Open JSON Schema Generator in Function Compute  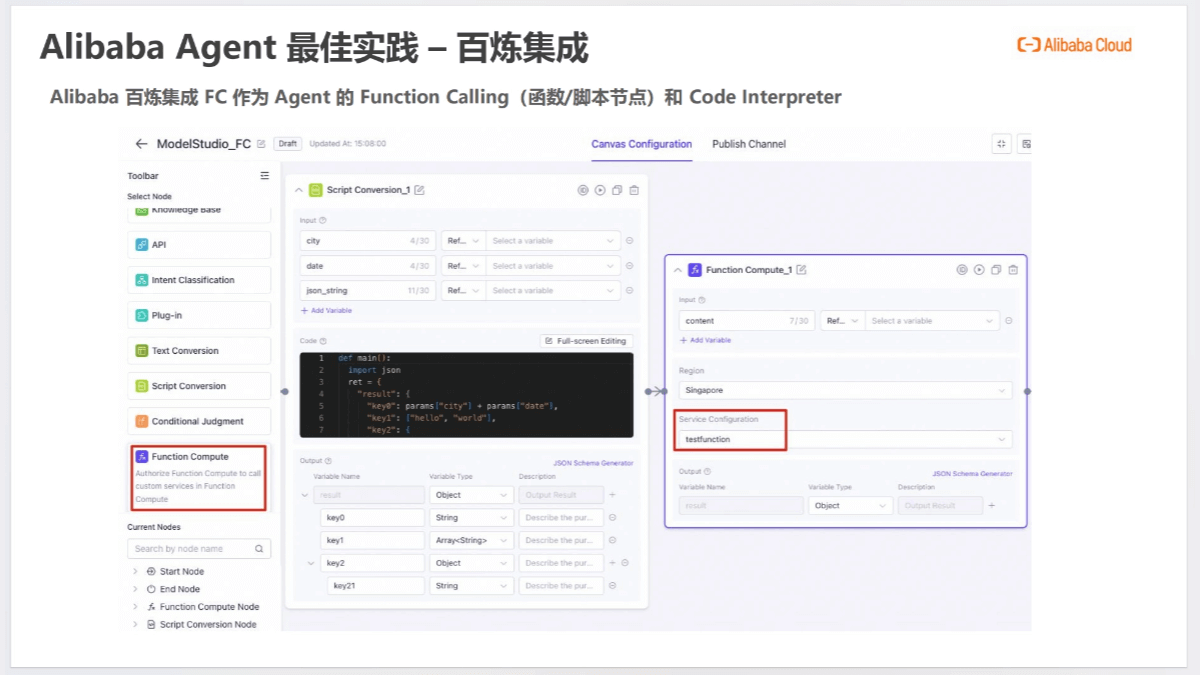coord(972,473)
